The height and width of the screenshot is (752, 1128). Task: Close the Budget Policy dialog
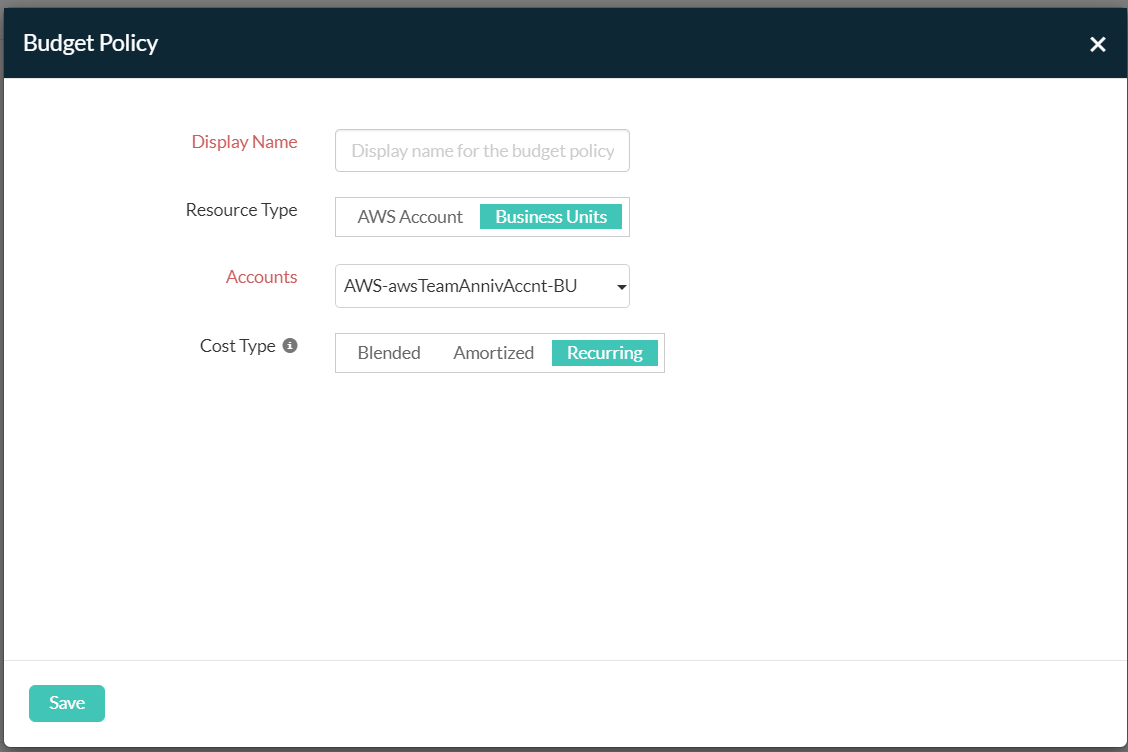tap(1097, 44)
